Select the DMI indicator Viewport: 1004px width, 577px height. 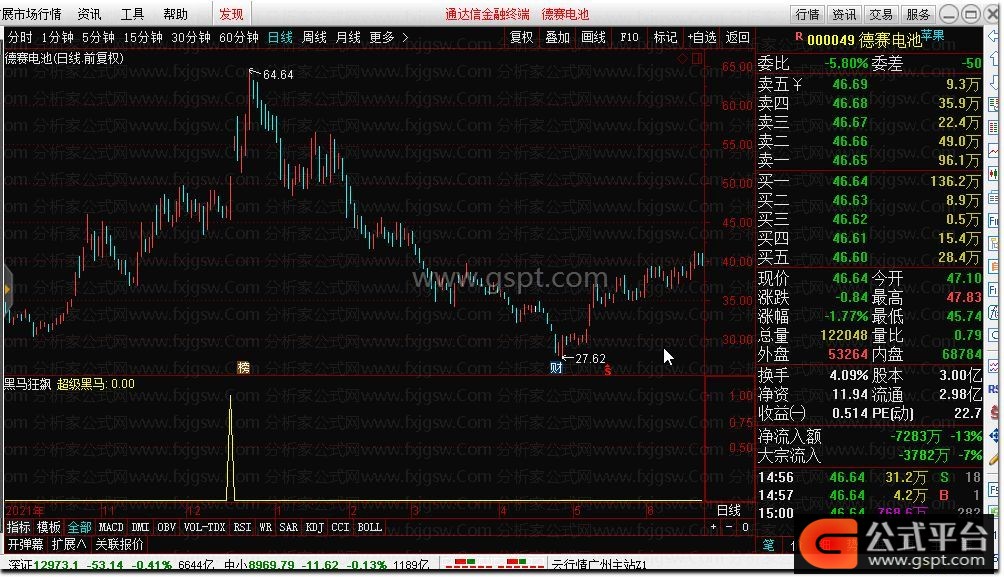140,527
